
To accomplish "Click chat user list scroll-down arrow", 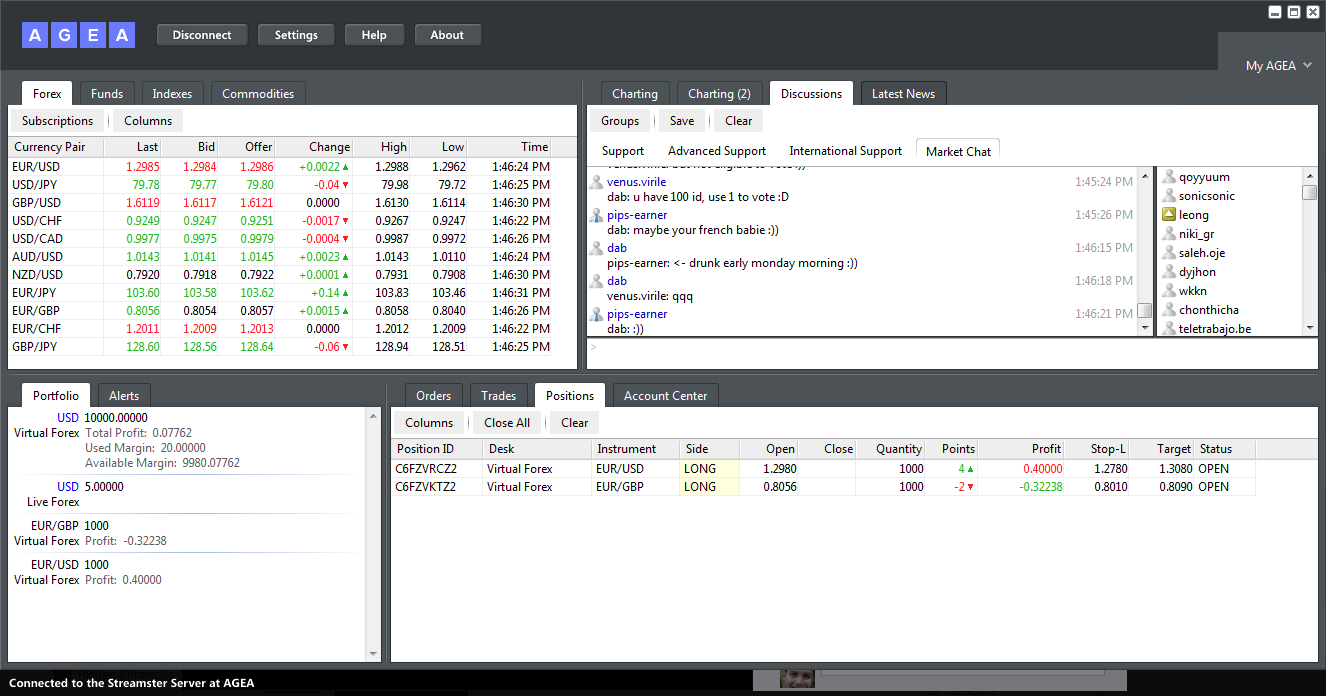I will point(1310,327).
